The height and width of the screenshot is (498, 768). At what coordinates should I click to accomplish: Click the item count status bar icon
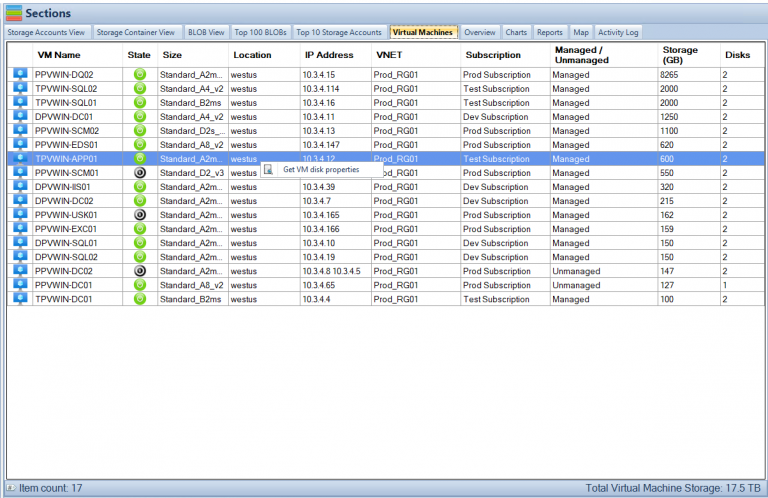[11, 488]
